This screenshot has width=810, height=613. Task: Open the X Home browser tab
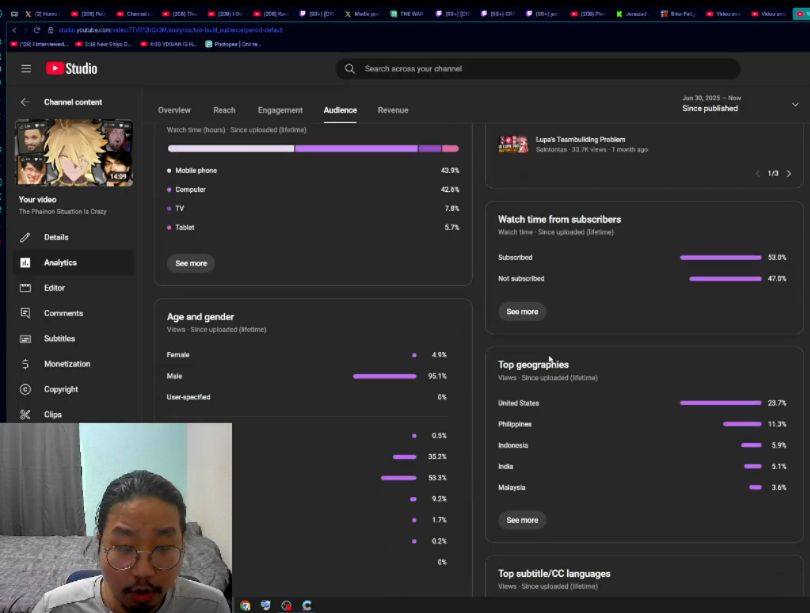pyautogui.click(x=43, y=14)
